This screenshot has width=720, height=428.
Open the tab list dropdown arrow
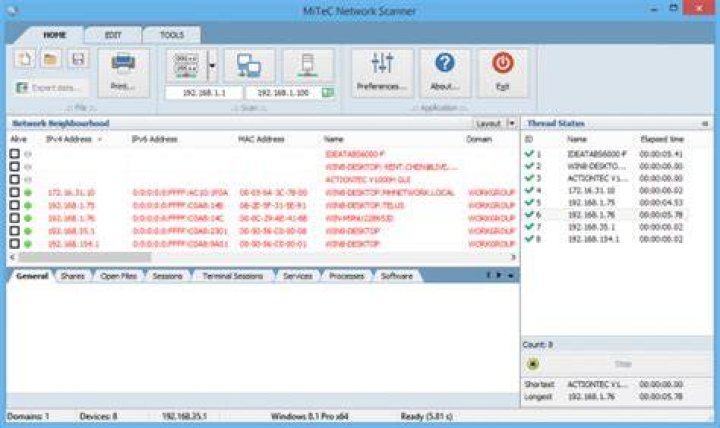pos(510,276)
